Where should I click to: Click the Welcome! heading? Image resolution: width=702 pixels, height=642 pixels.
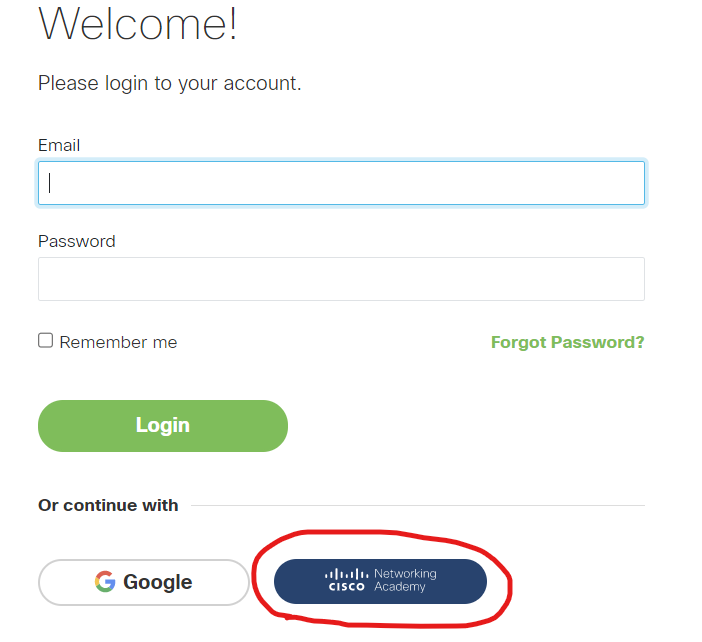[x=138, y=24]
